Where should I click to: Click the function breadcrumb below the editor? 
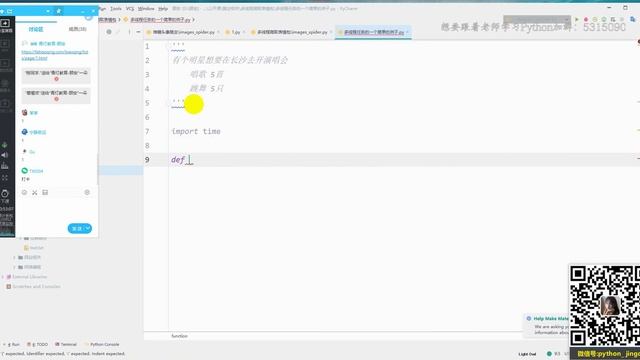(x=179, y=336)
